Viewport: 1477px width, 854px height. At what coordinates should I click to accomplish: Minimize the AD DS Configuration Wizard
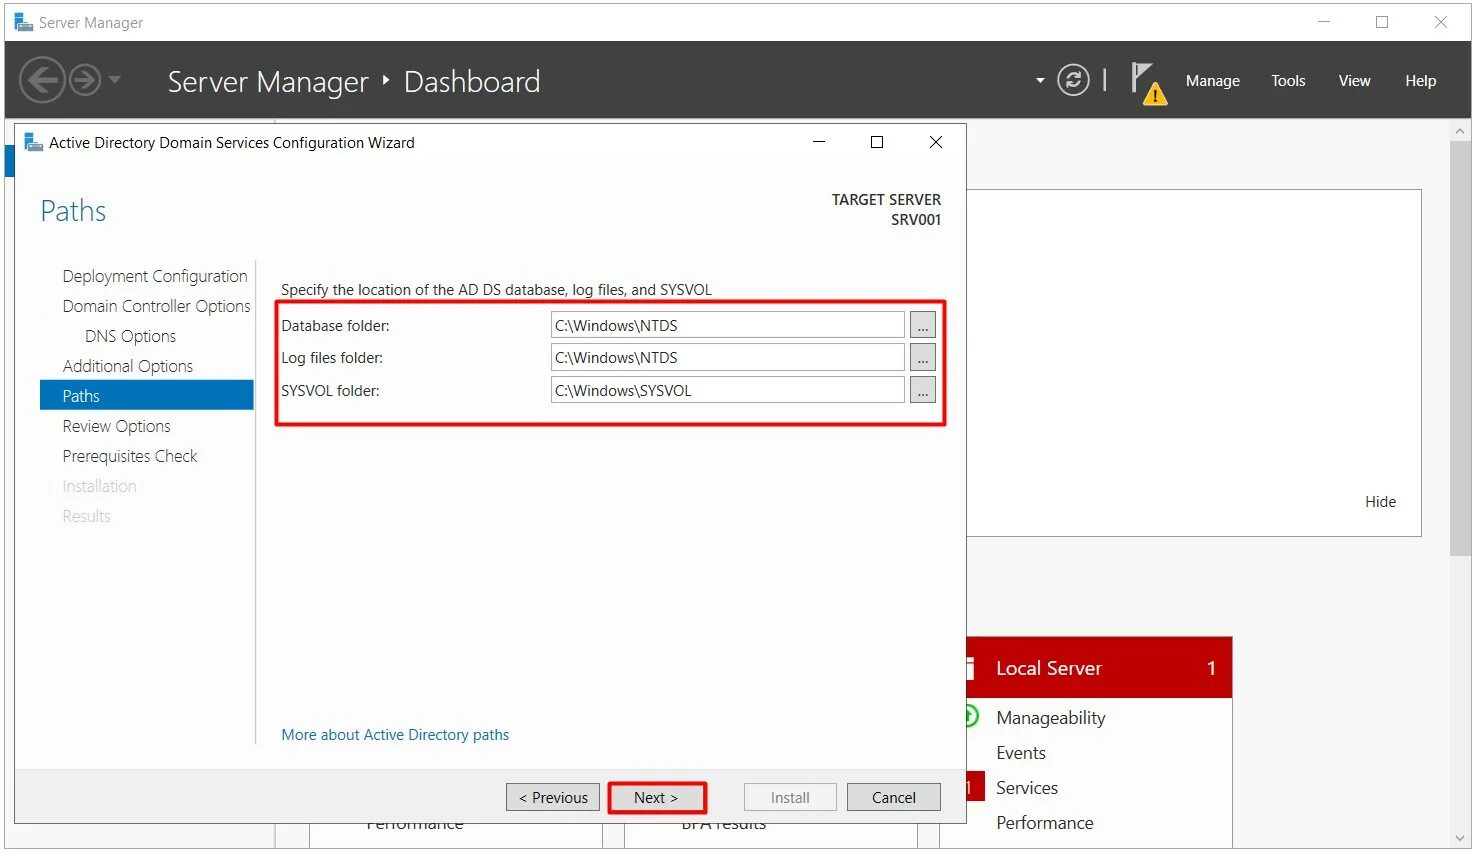coord(819,142)
